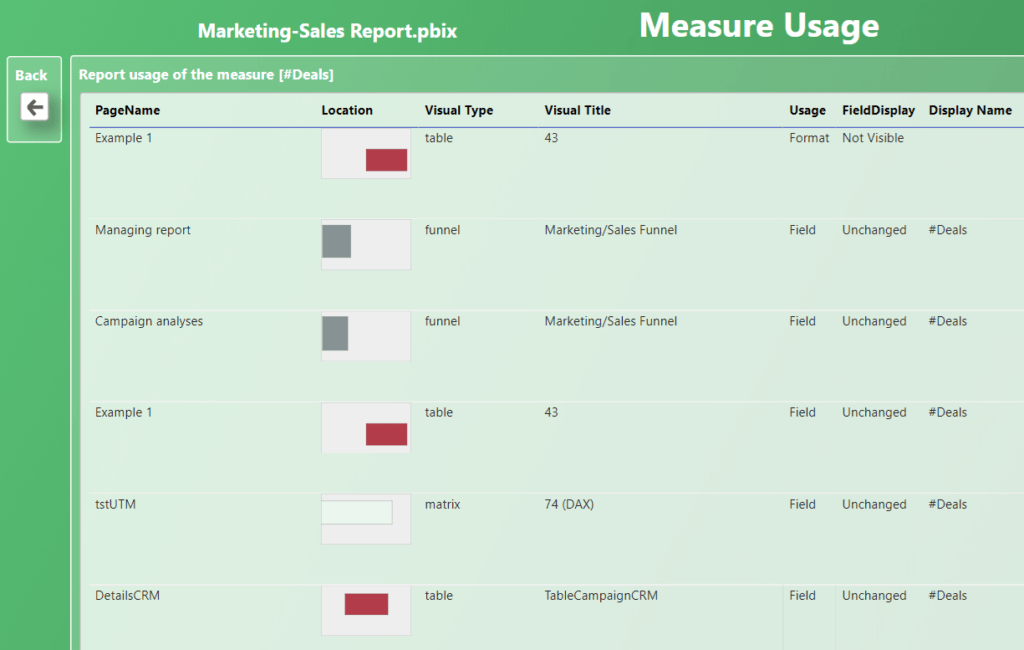Click the Usage column header
Screen dimensions: 1024x650
(807, 111)
